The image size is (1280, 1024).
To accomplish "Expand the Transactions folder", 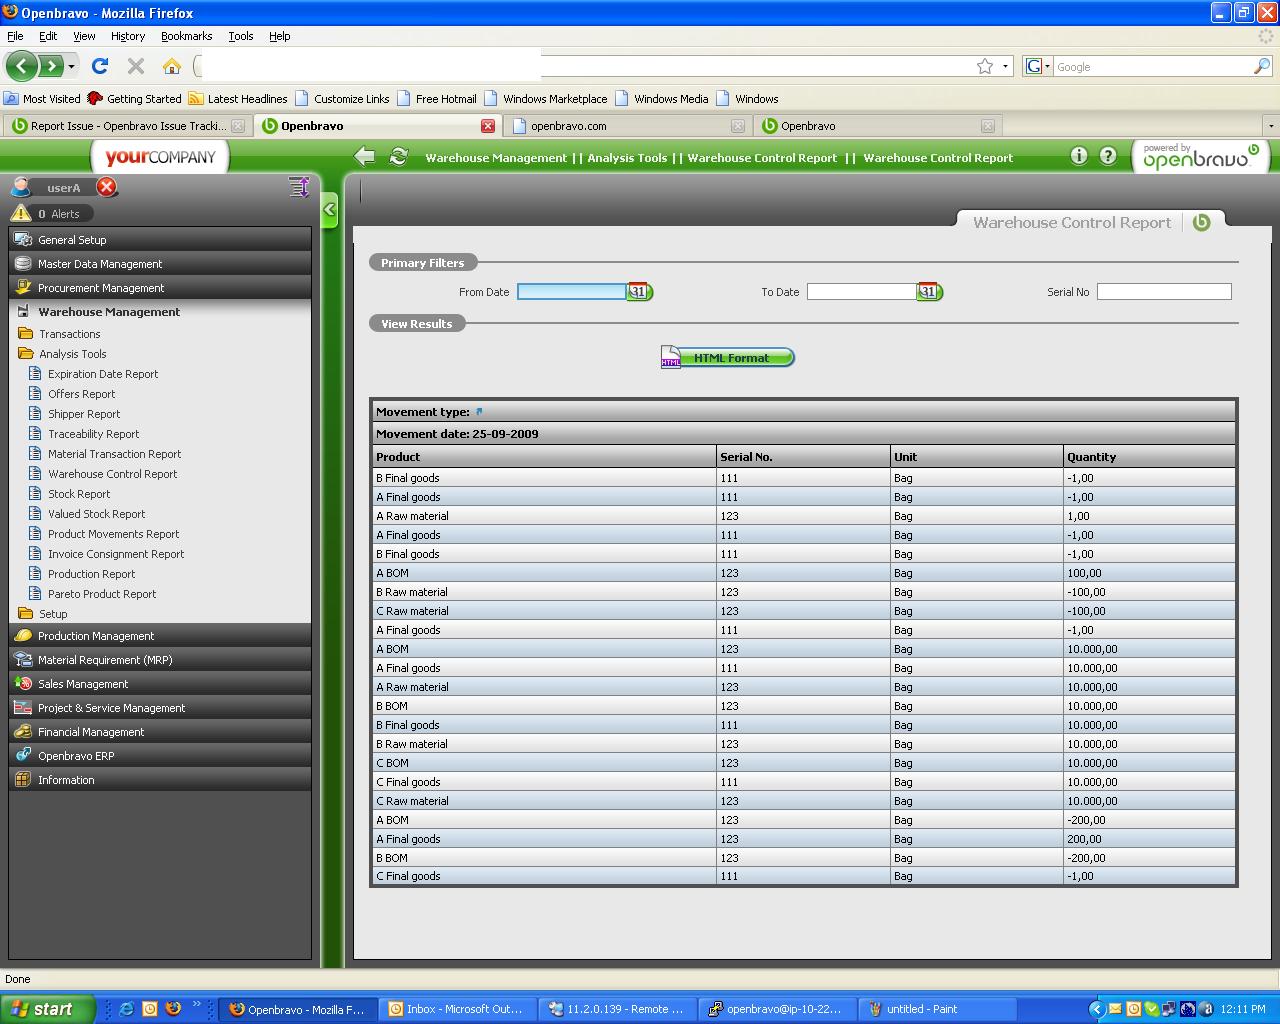I will click(x=69, y=334).
